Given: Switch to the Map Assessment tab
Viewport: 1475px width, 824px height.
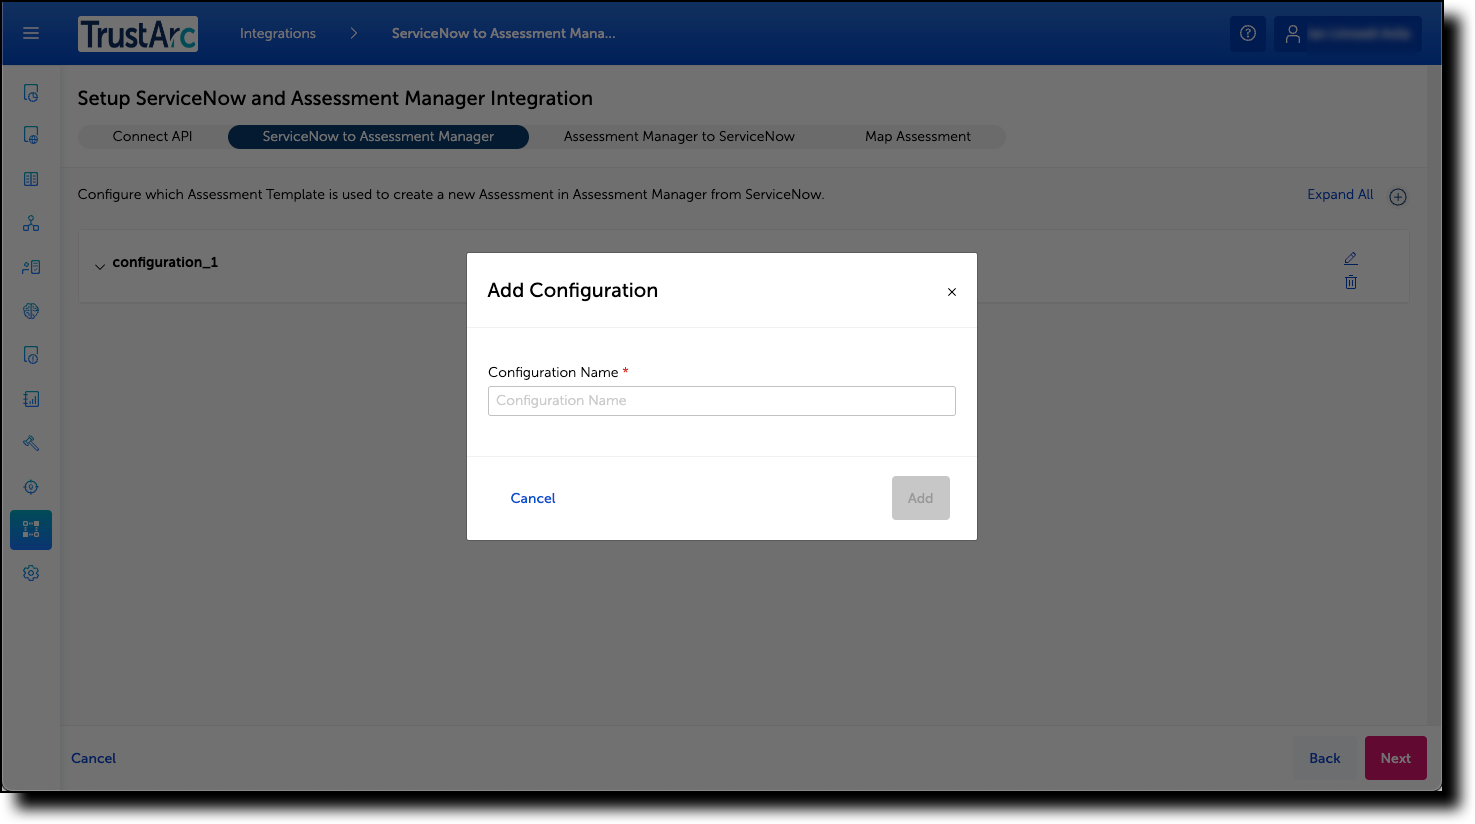Looking at the screenshot, I should [917, 136].
